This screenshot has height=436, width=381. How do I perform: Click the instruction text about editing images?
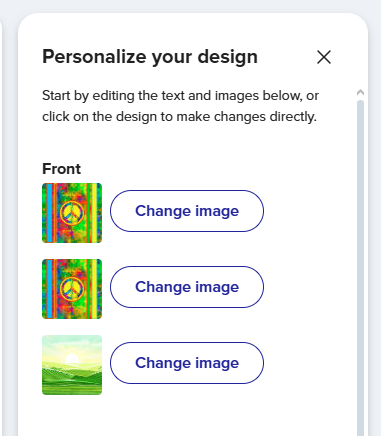[x=180, y=106]
